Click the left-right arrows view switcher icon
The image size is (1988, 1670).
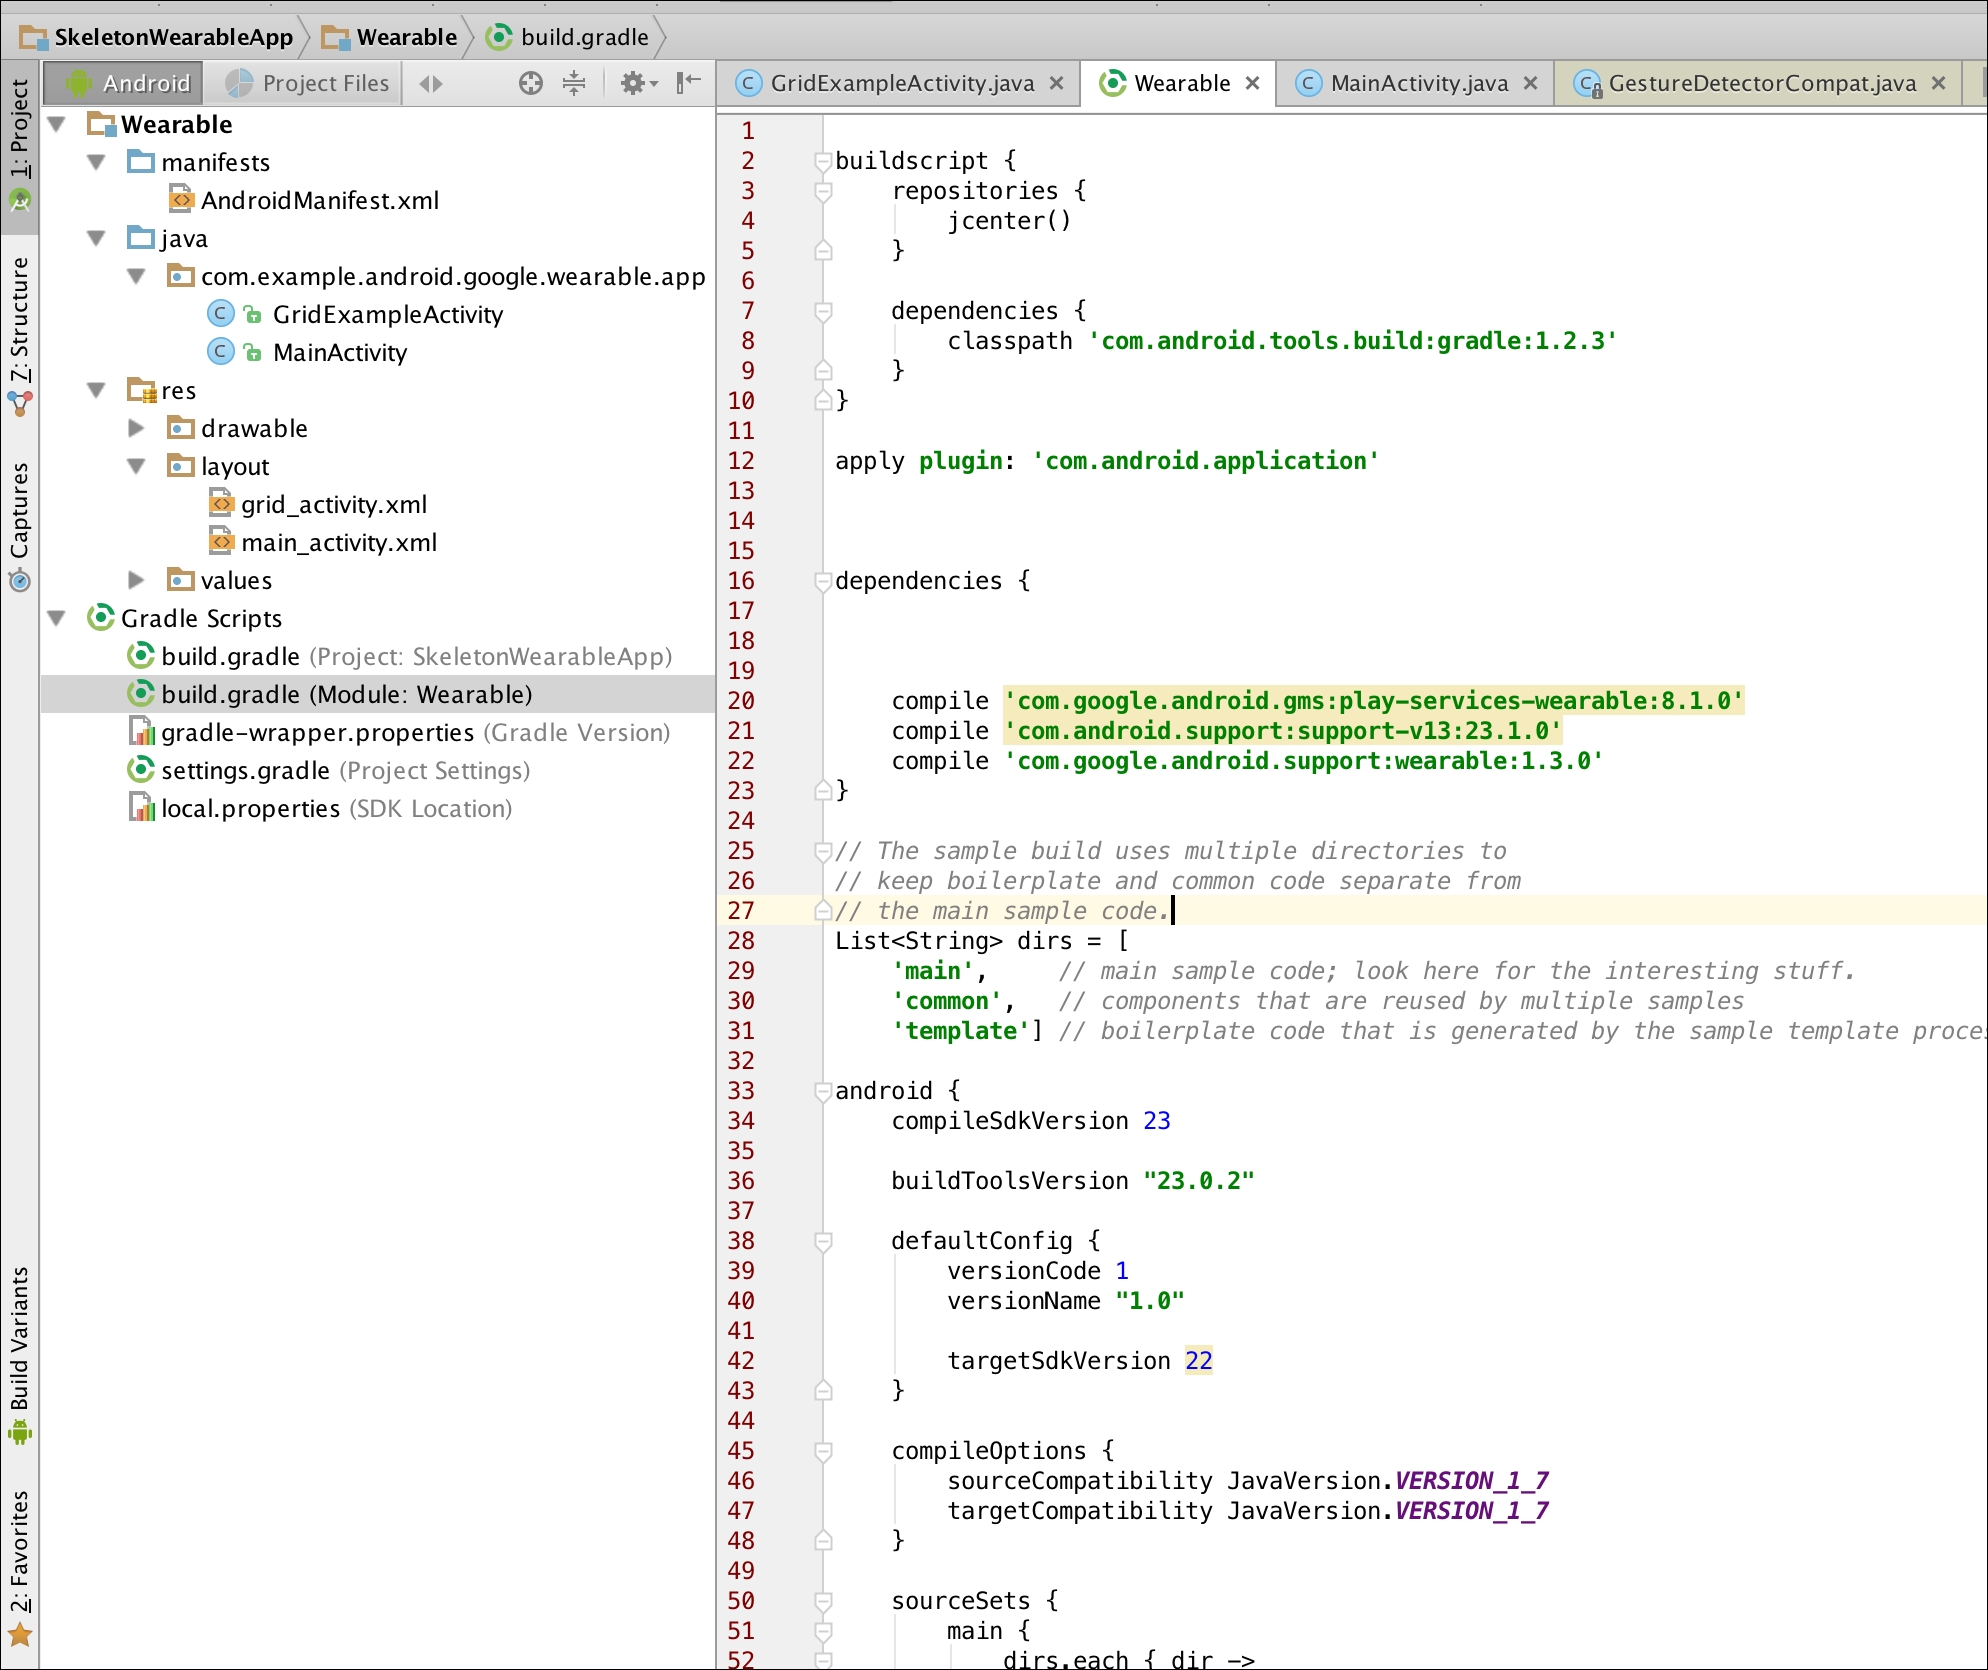[431, 83]
